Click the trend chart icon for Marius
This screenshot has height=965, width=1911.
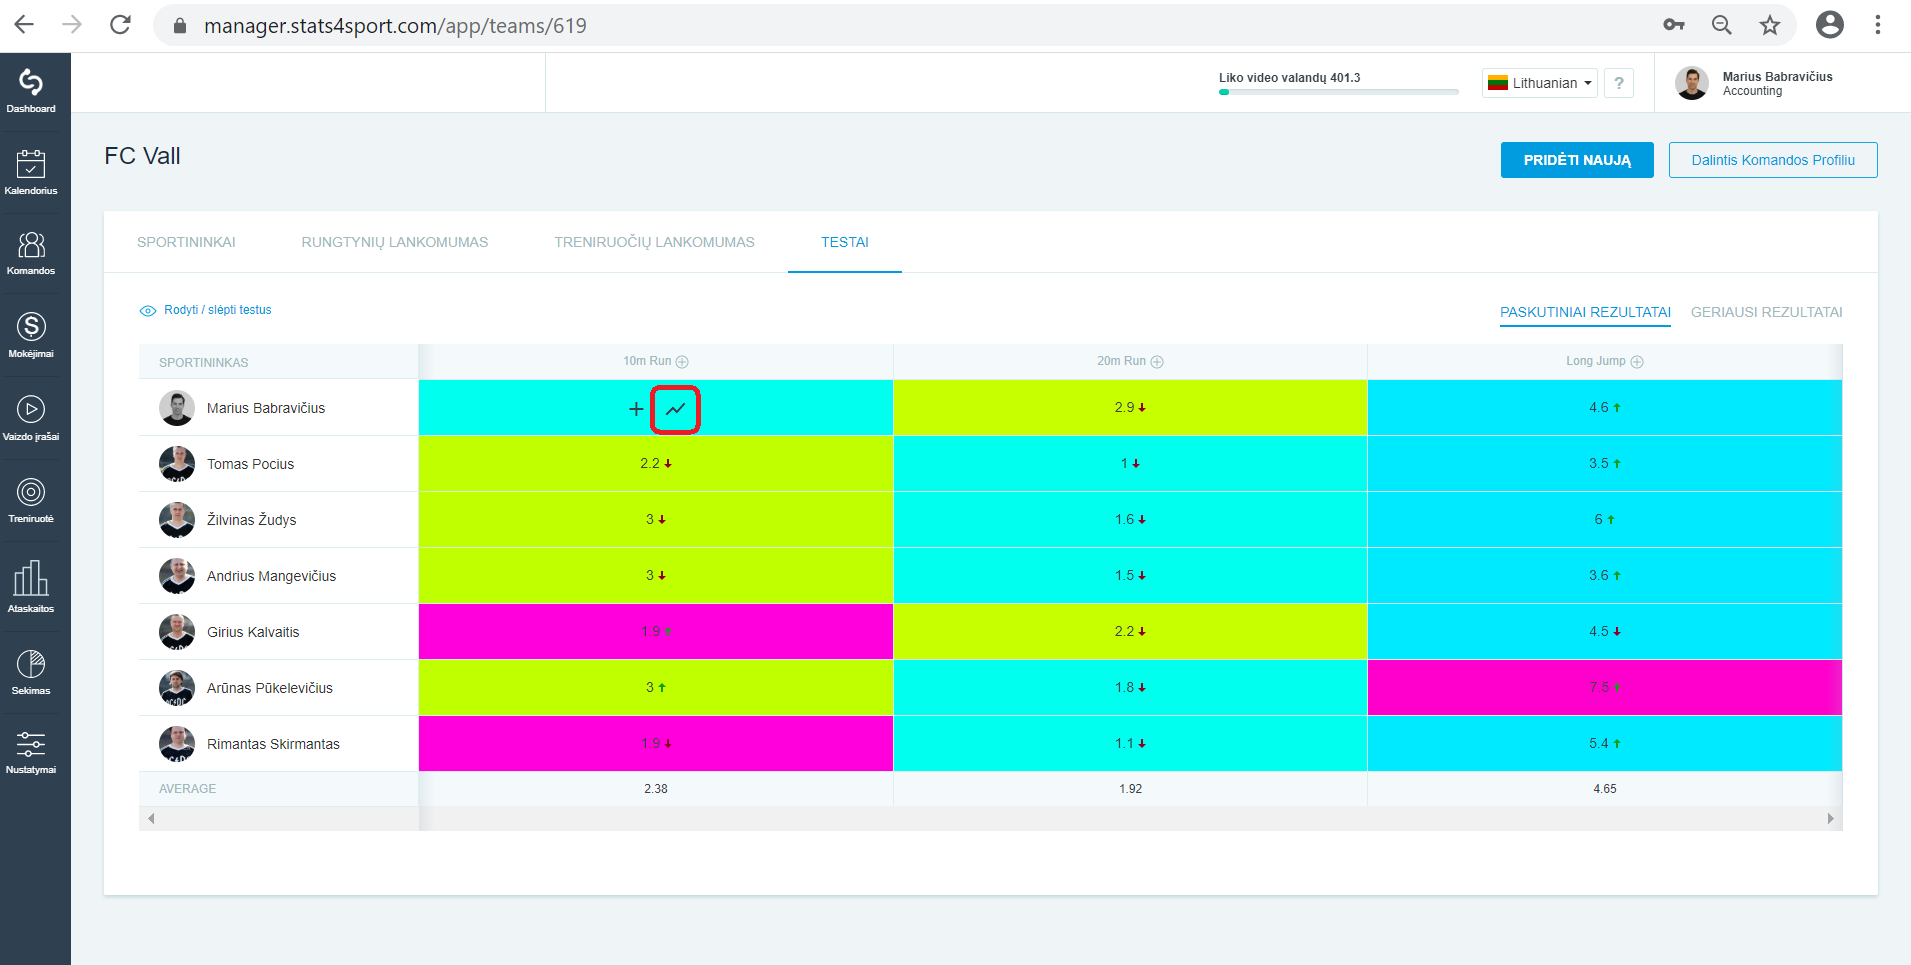pyautogui.click(x=675, y=409)
